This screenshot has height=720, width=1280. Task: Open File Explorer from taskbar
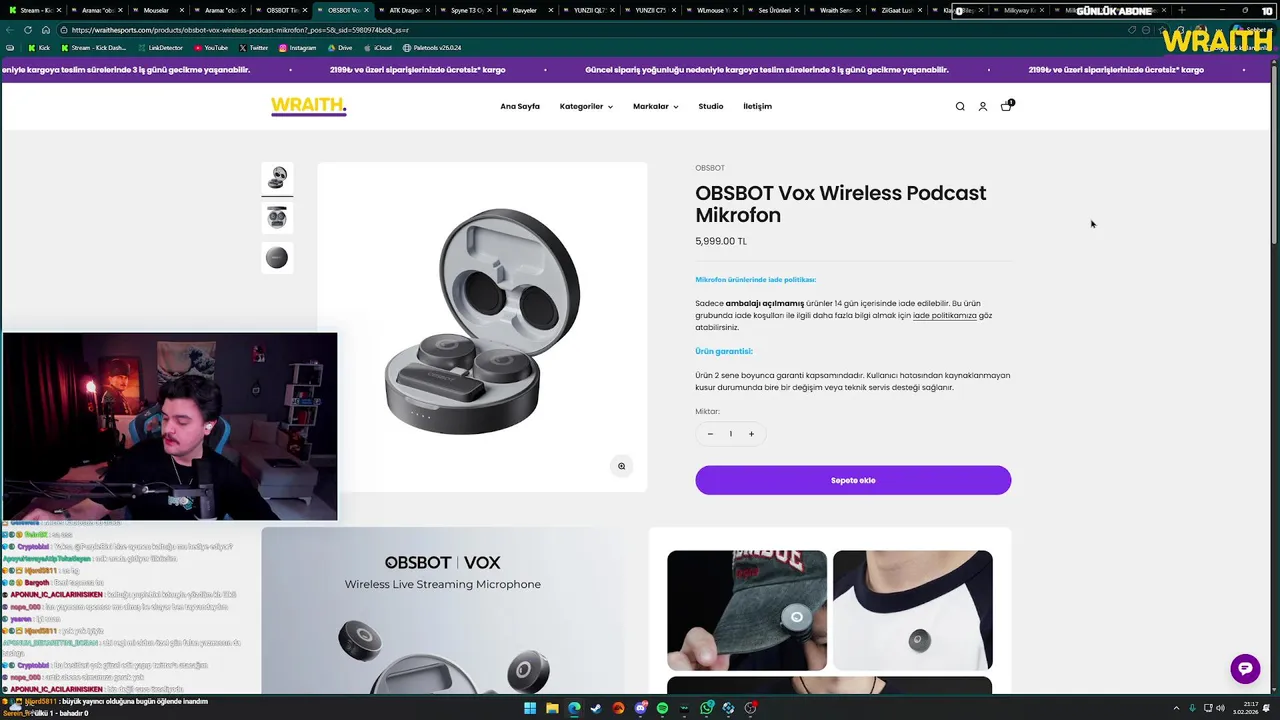pos(552,709)
